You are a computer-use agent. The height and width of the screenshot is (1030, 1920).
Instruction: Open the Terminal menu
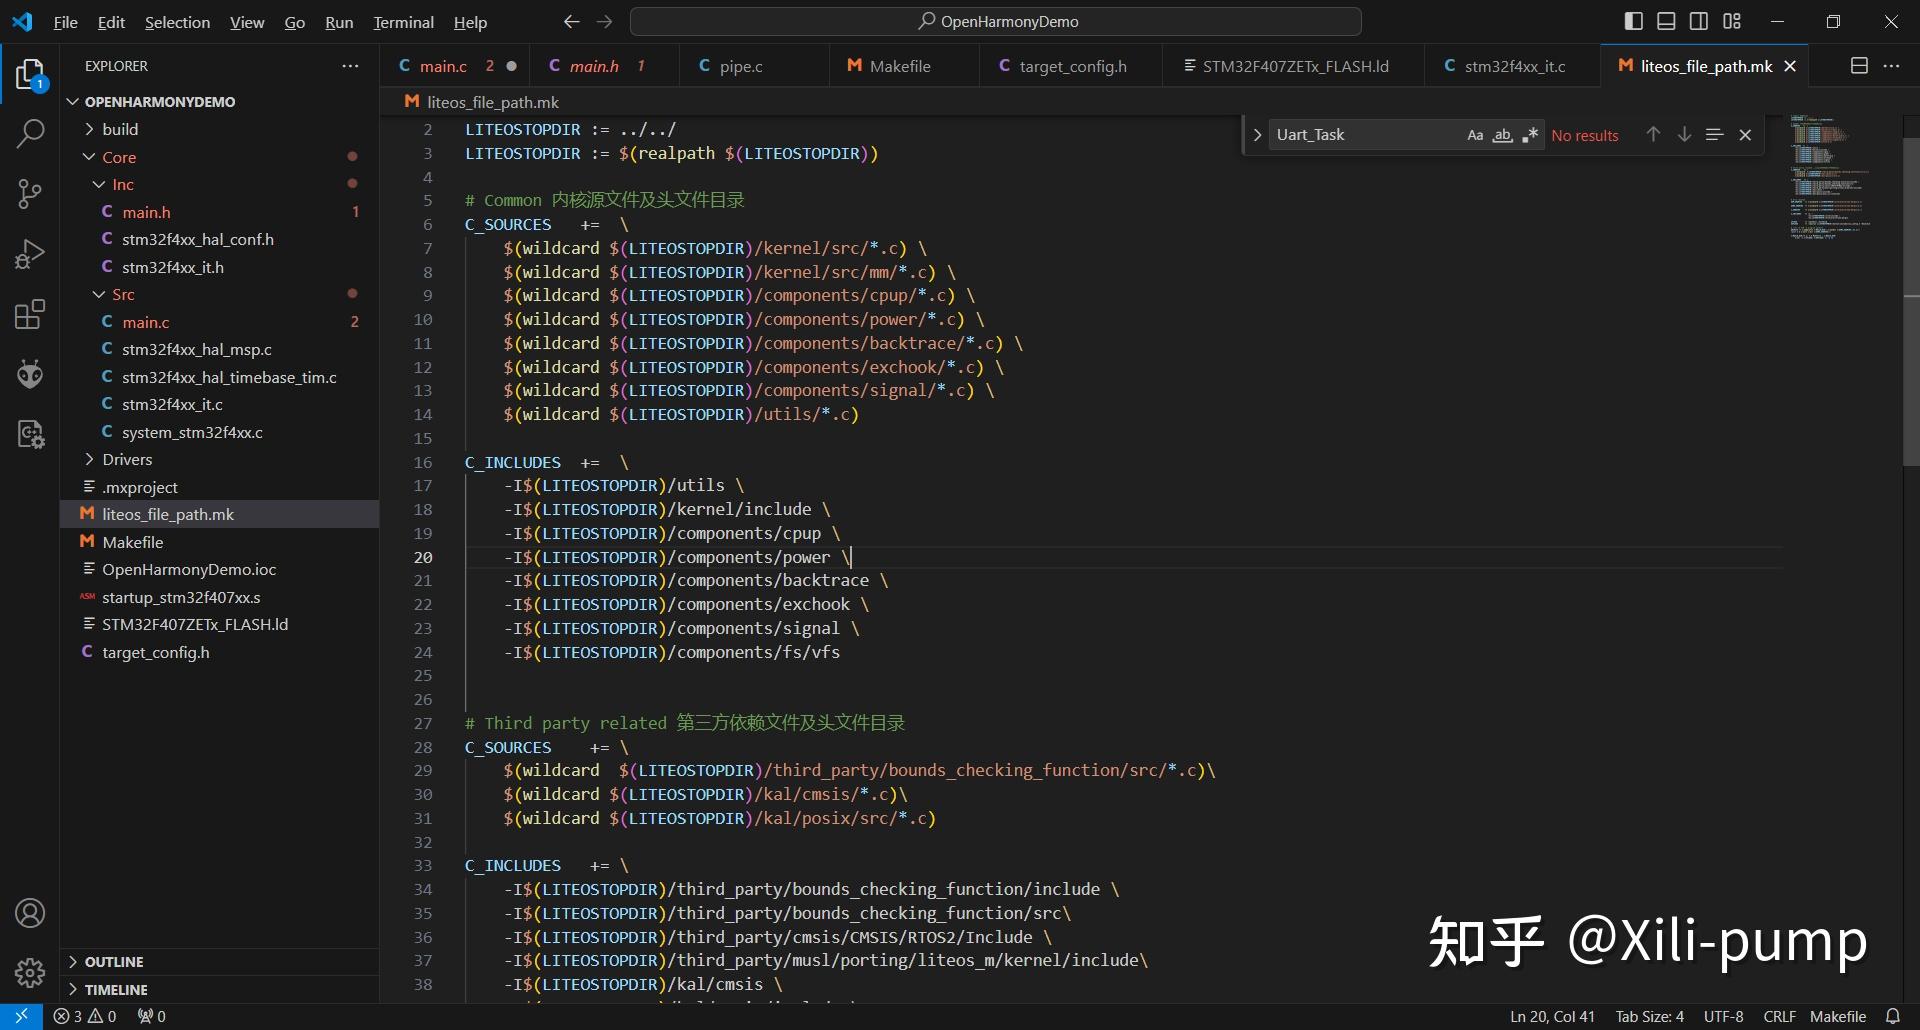403,22
